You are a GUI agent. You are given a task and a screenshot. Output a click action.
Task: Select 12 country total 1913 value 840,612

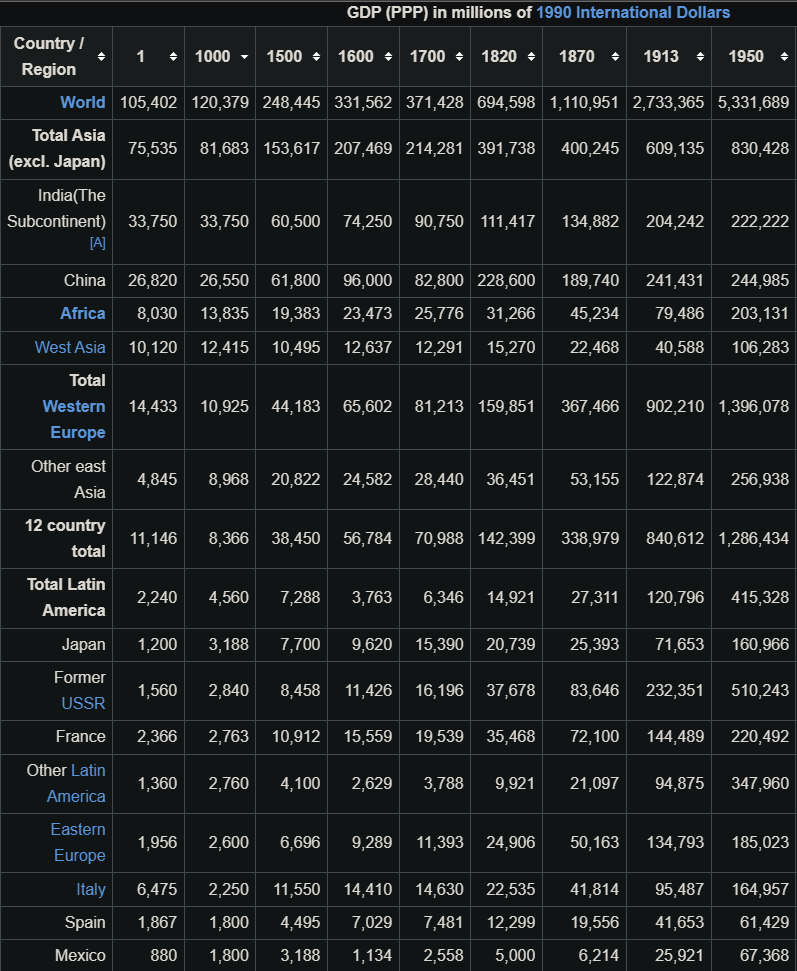coord(675,538)
